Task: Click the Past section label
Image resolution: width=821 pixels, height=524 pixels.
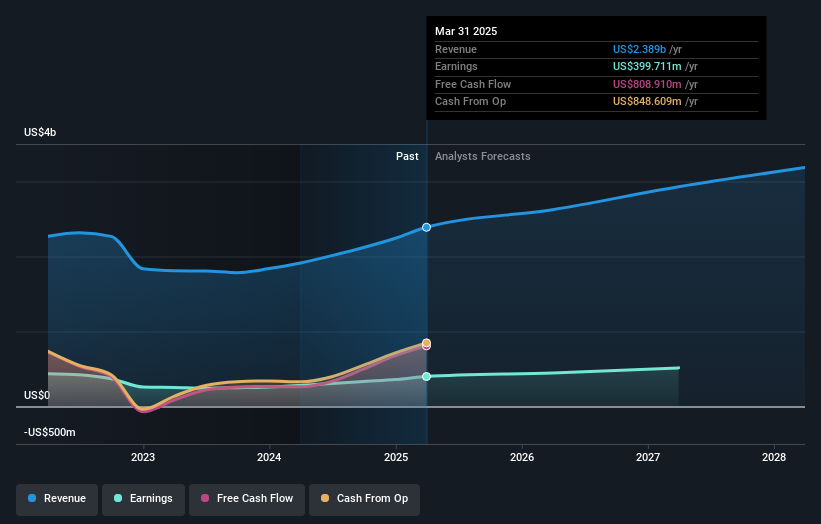Action: 407,157
